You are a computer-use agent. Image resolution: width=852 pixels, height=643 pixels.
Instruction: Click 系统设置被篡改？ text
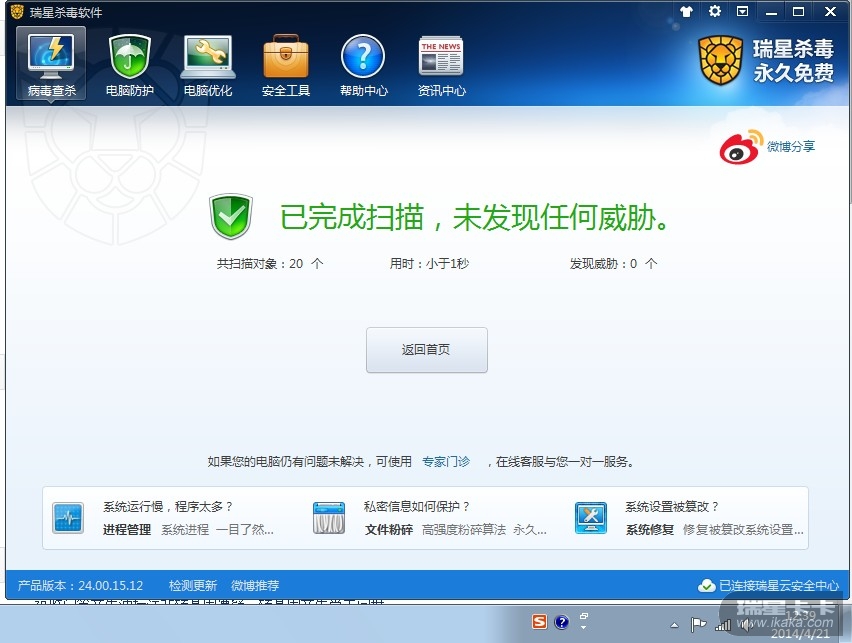click(x=672, y=507)
